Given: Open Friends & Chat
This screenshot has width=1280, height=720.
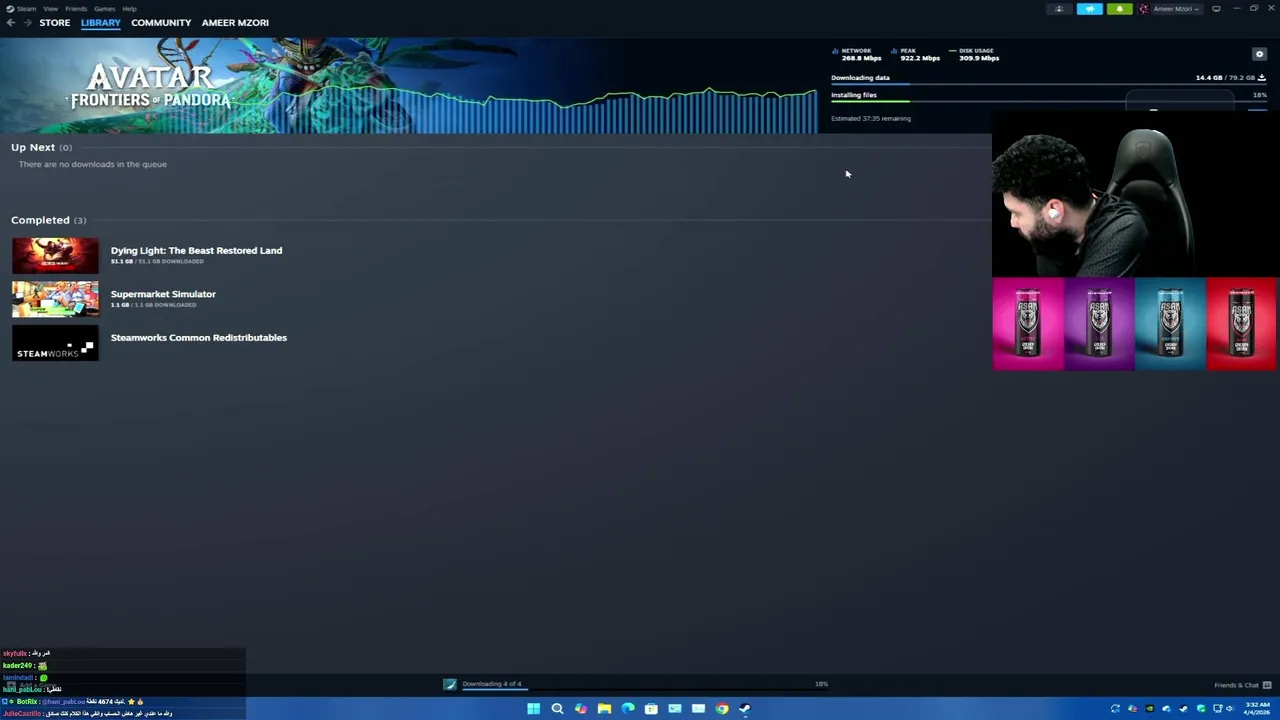Looking at the screenshot, I should point(1236,685).
